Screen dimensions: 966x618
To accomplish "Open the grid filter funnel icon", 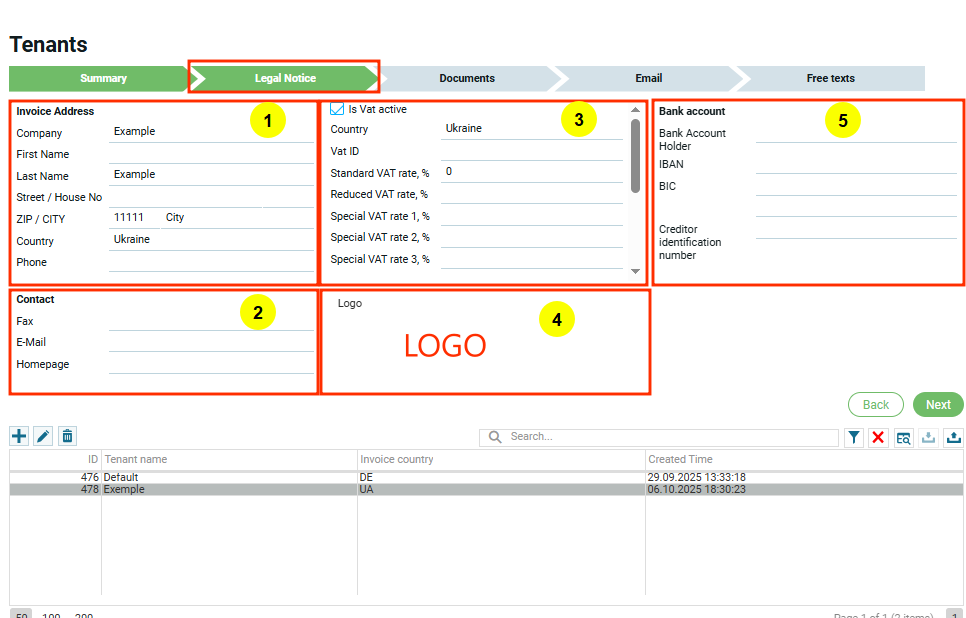I will click(854, 437).
